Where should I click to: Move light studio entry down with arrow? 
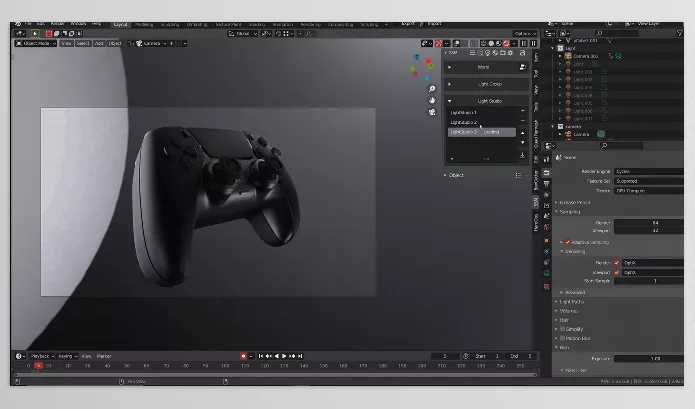pyautogui.click(x=523, y=143)
